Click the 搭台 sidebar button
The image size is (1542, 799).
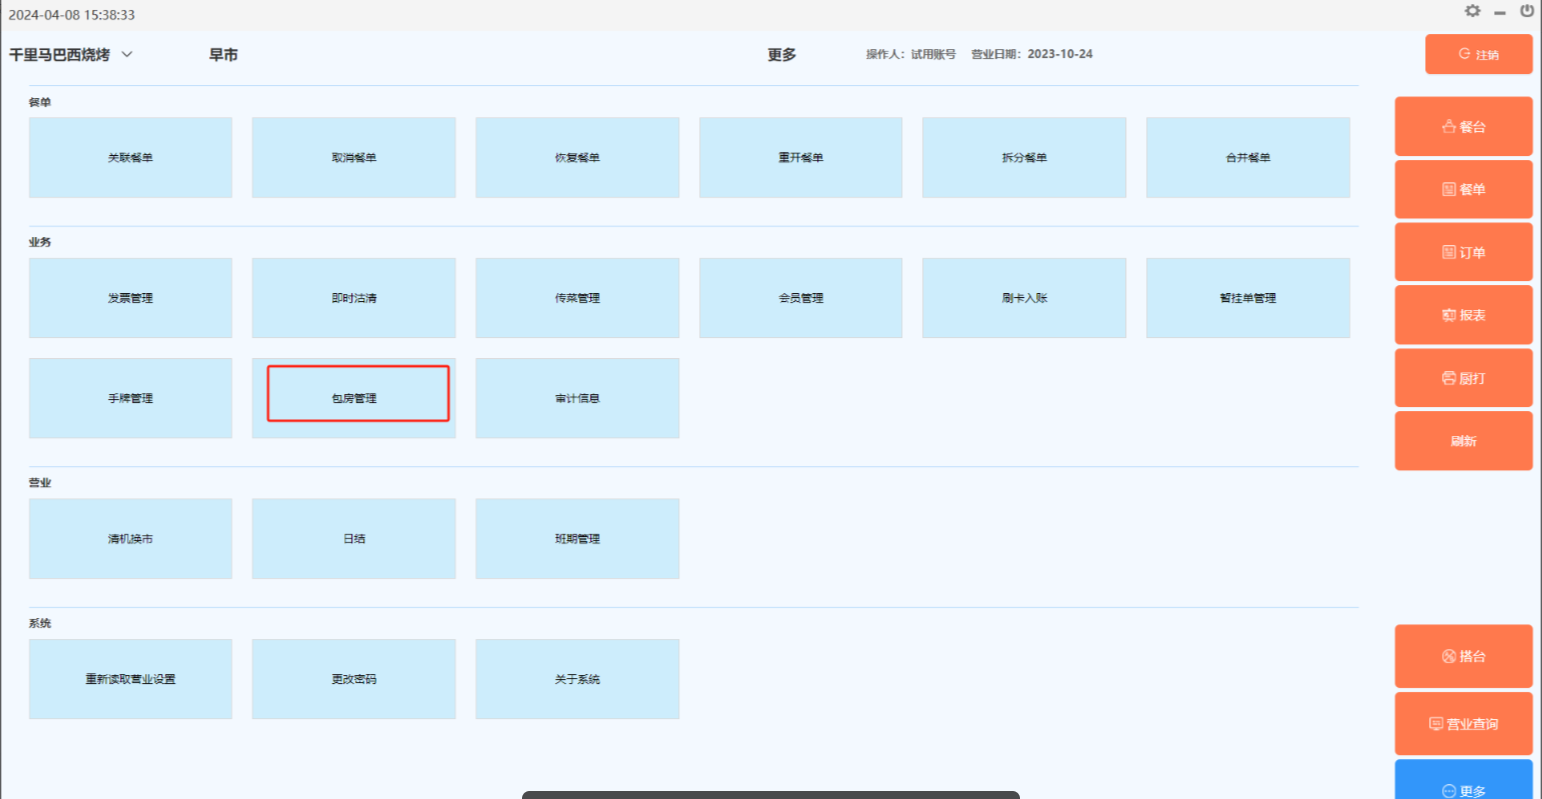point(1463,657)
